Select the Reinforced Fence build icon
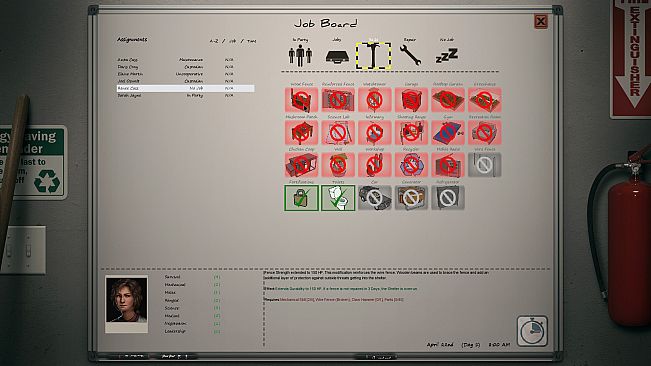The image size is (651, 366). [338, 100]
